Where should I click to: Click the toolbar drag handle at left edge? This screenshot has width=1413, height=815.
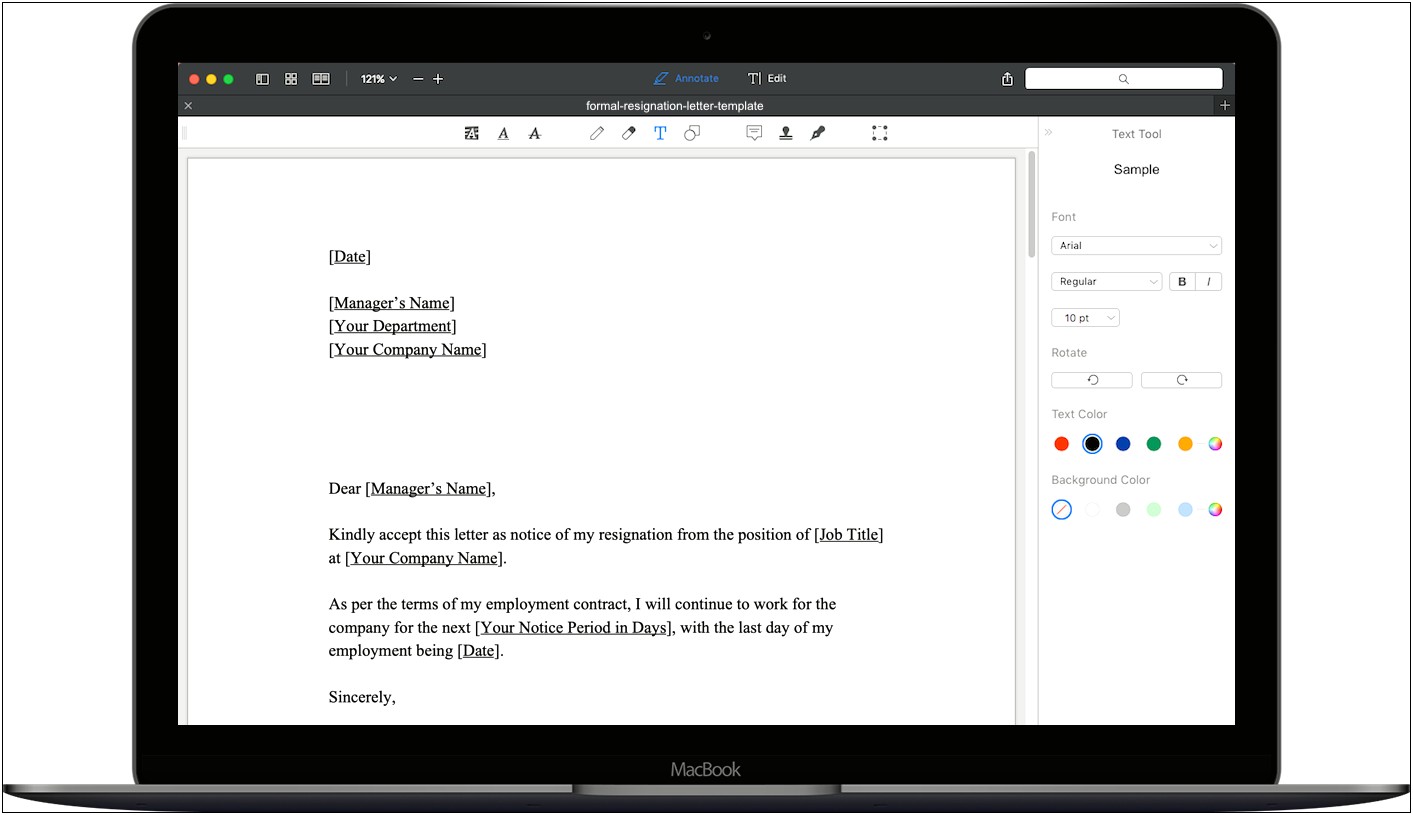point(184,133)
